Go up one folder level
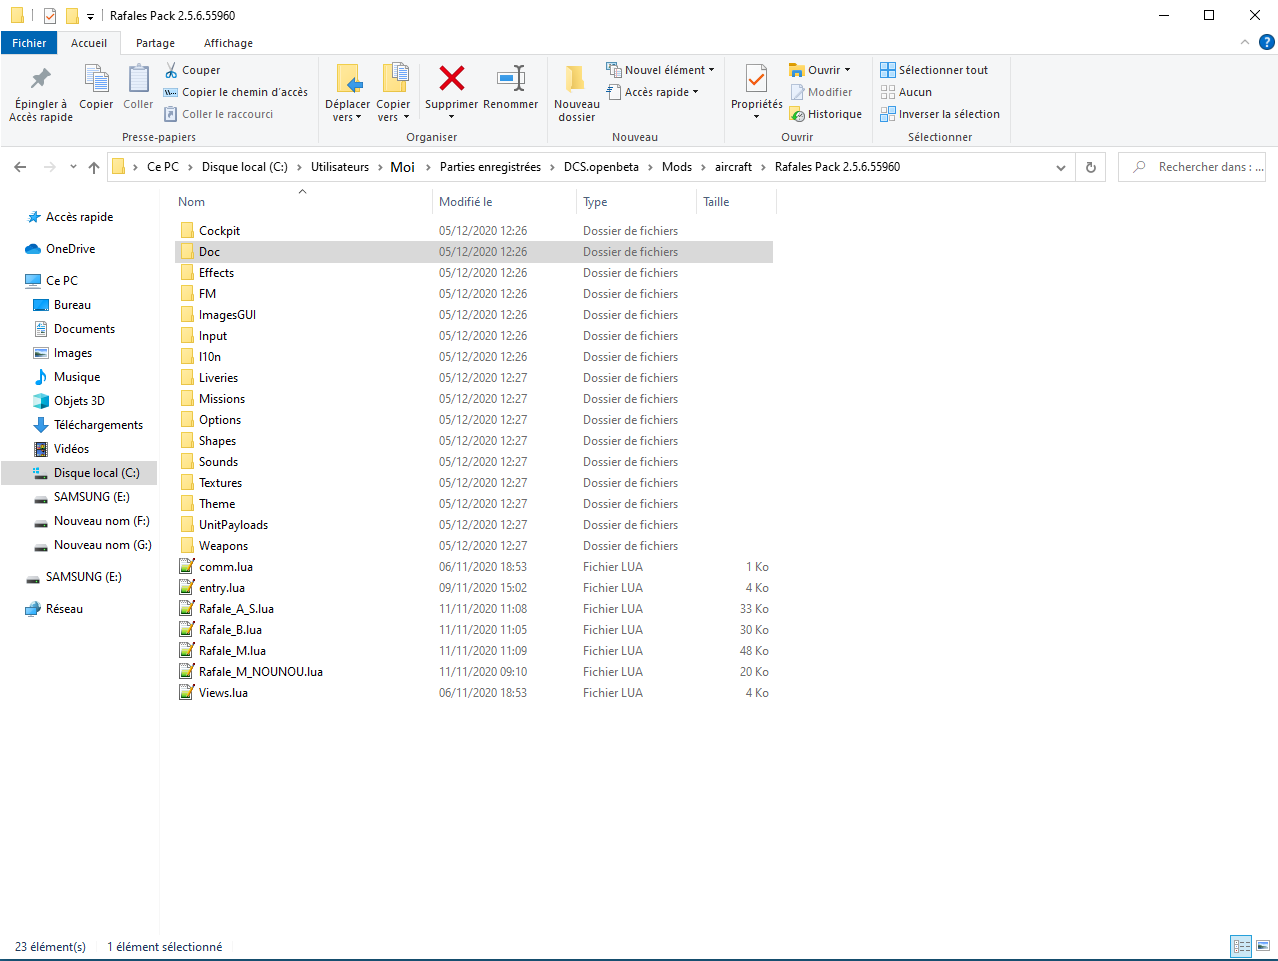The width and height of the screenshot is (1278, 961). coord(94,167)
